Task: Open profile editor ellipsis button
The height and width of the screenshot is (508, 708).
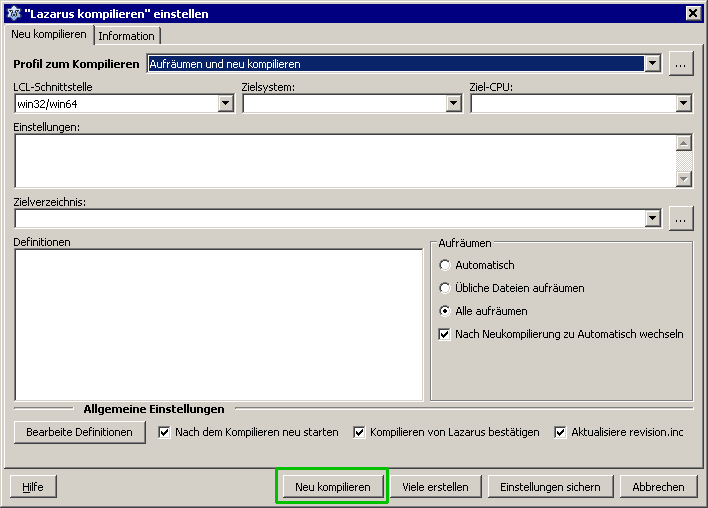Action: click(681, 63)
